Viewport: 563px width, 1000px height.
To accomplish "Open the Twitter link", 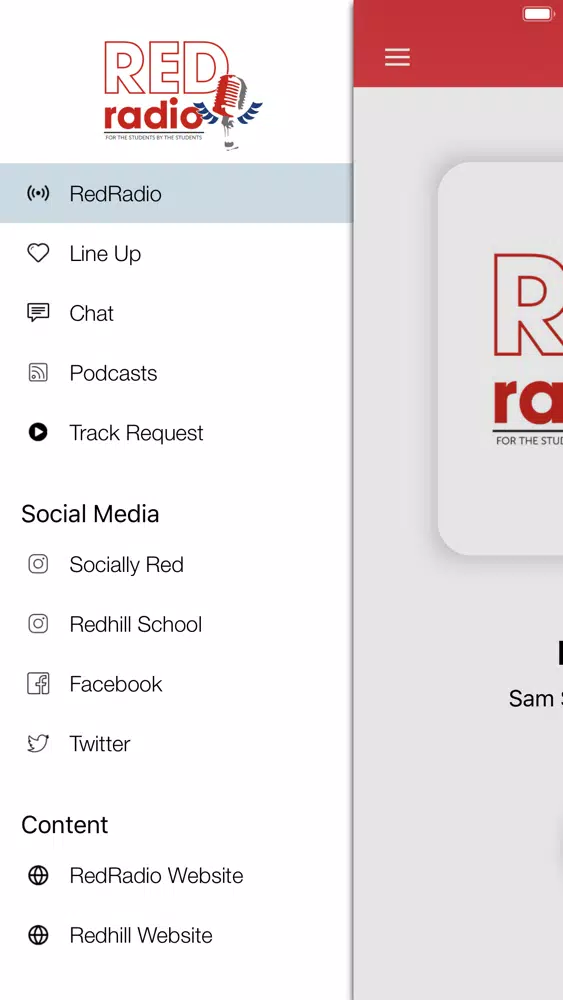I will pos(176,744).
